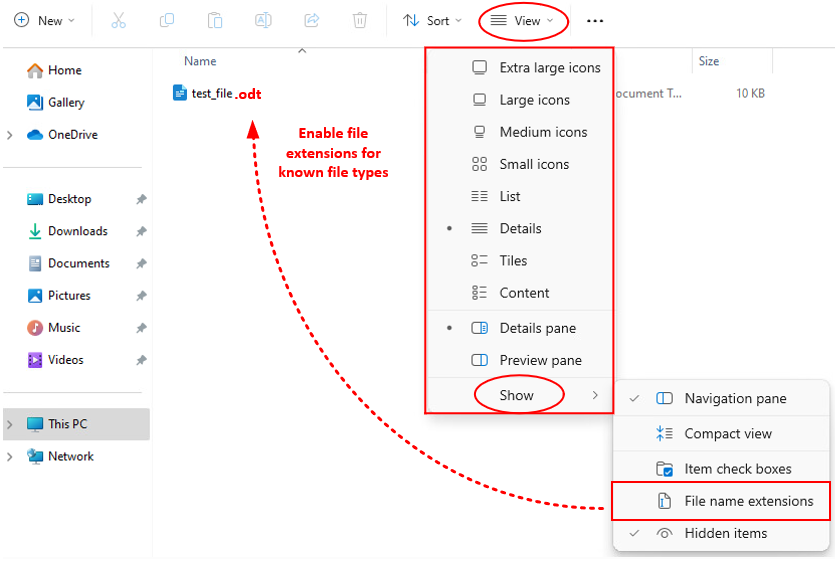The image size is (836, 567).
Task: Toggle Navigation pane visibility
Action: pyautogui.click(x=721, y=398)
